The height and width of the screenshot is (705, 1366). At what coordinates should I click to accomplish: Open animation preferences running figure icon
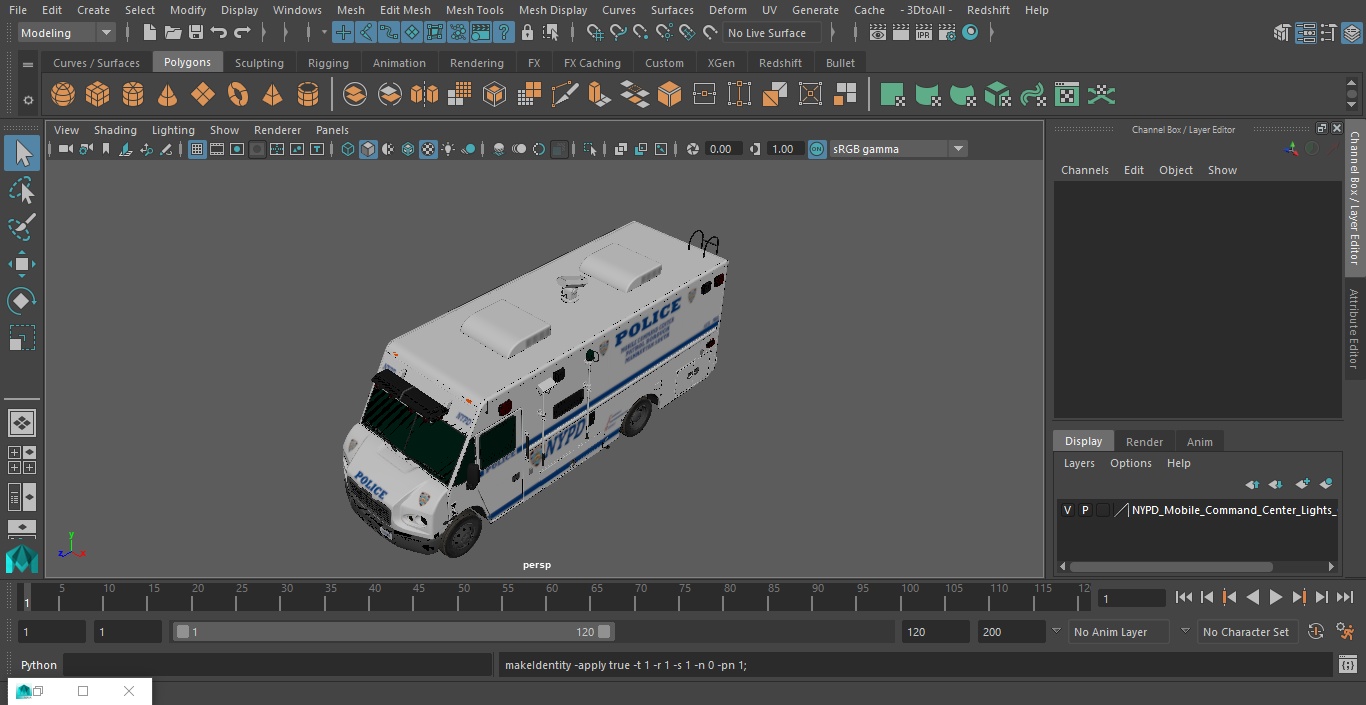pos(1346,632)
